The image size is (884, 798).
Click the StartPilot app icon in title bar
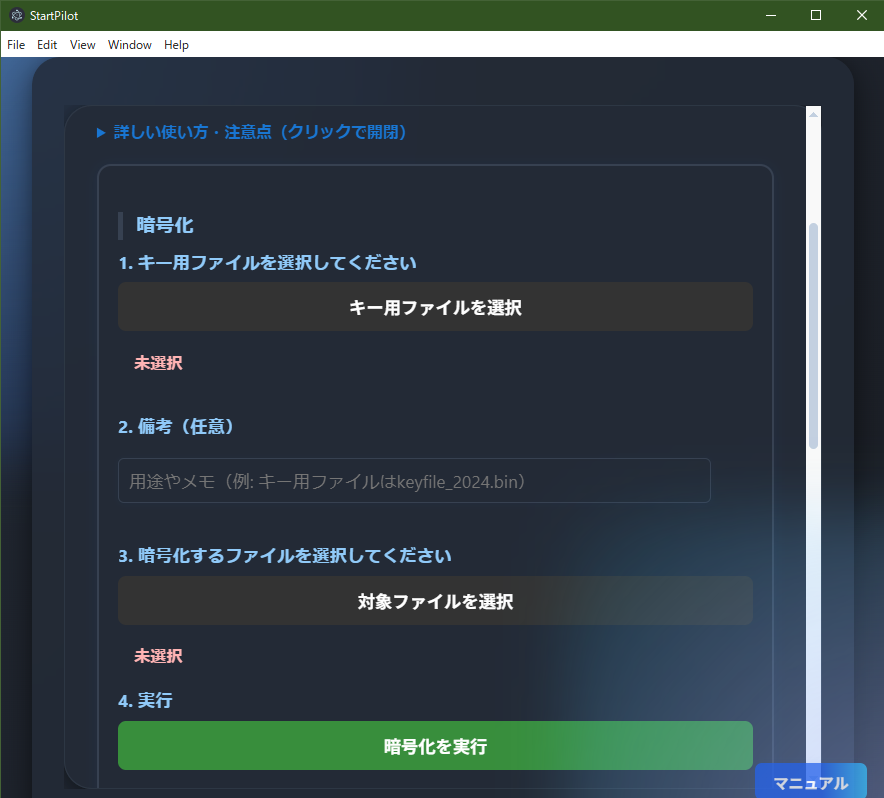[15, 15]
